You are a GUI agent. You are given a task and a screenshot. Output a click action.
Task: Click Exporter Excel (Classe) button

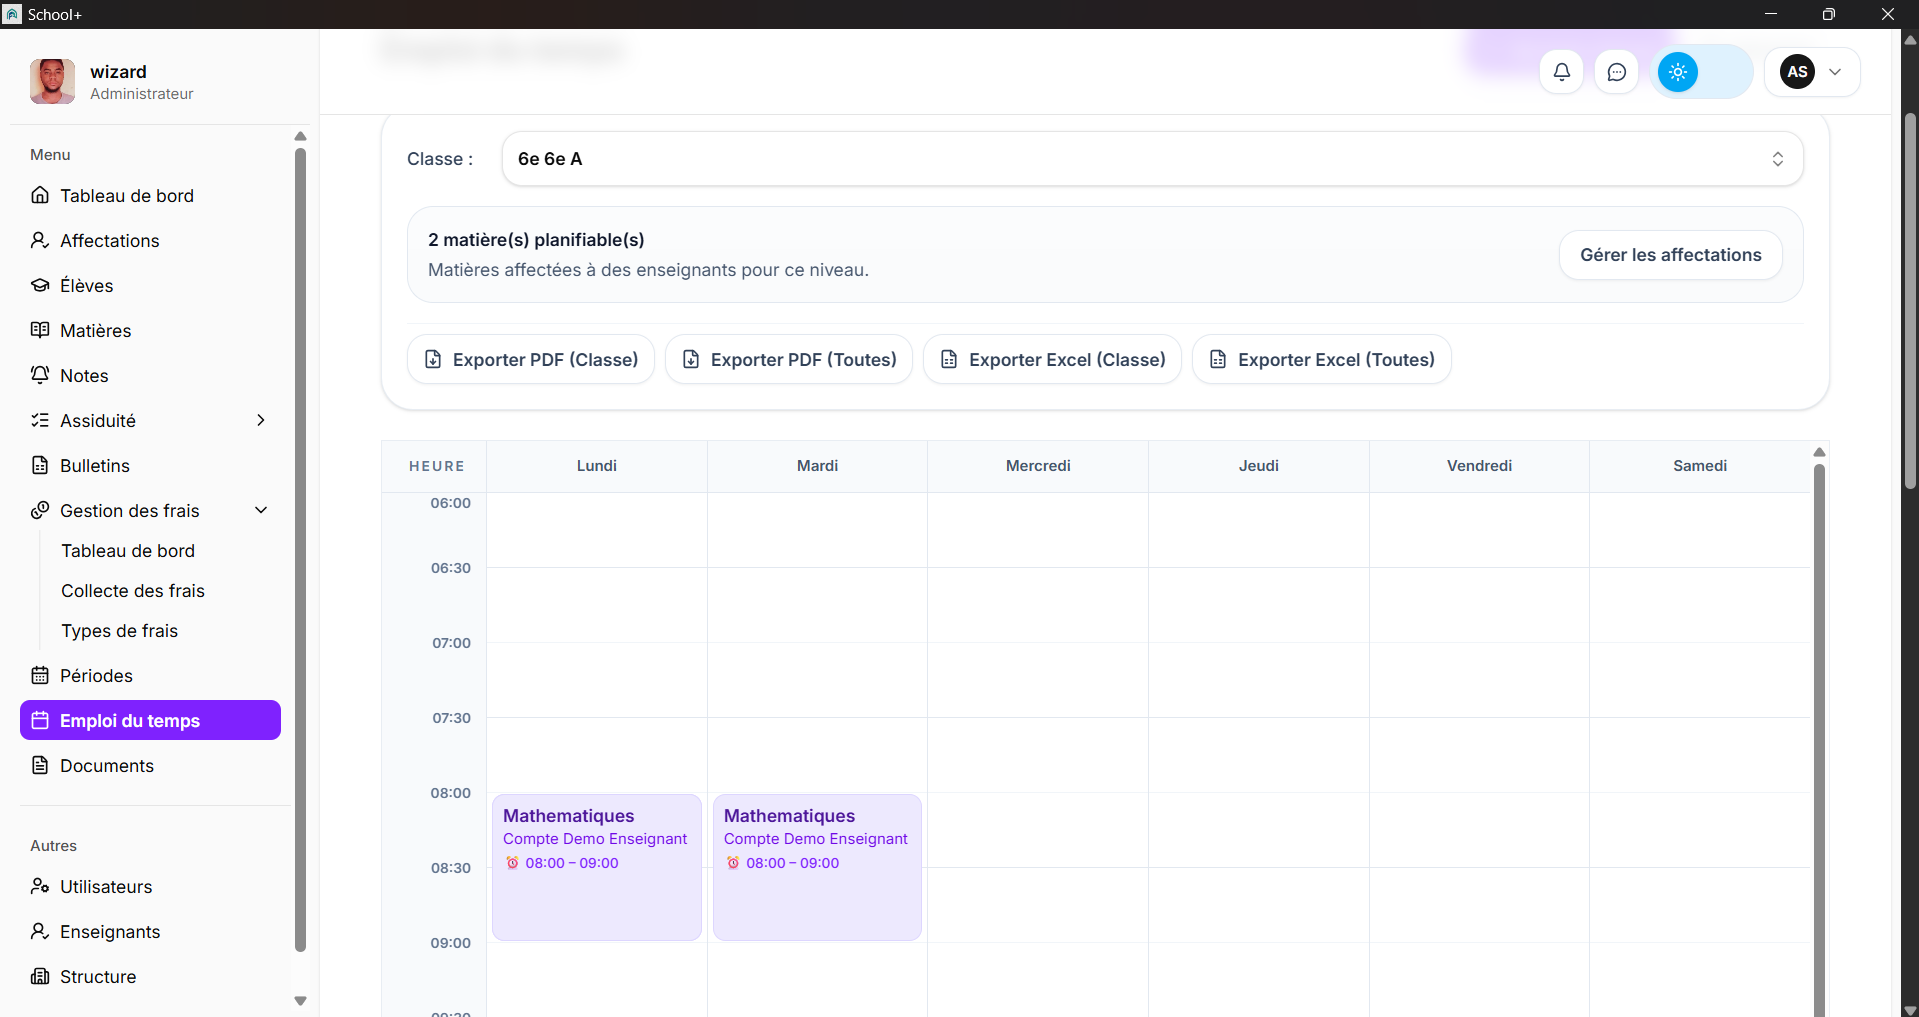[1052, 359]
